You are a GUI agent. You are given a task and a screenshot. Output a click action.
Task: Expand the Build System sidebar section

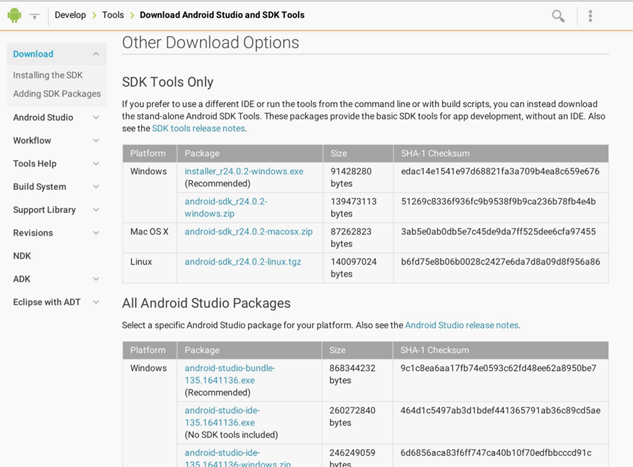(96, 187)
